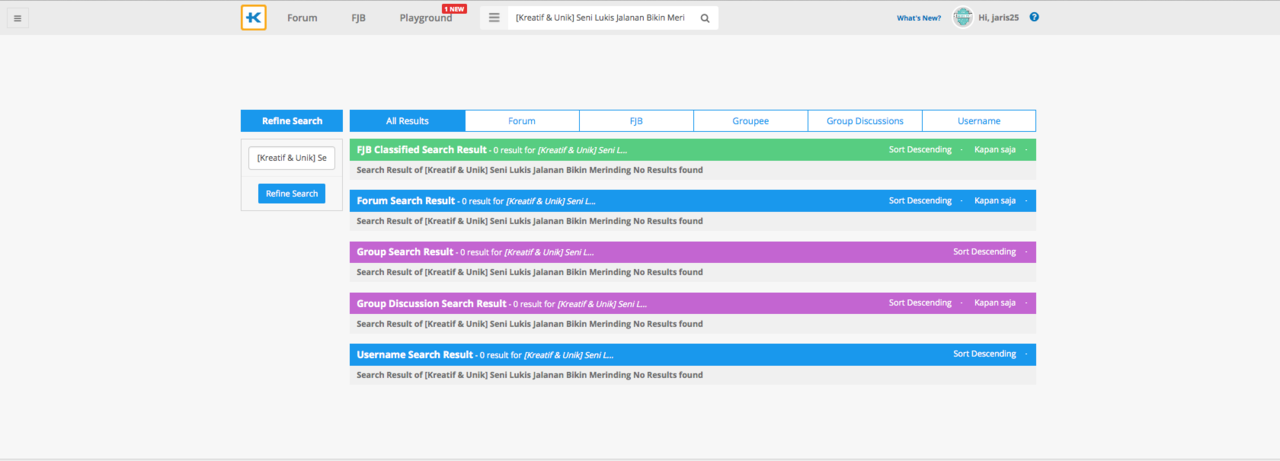Open Kapan saja filter for FJB Classified
Viewport: 1280px width, 461px height.
(x=995, y=149)
